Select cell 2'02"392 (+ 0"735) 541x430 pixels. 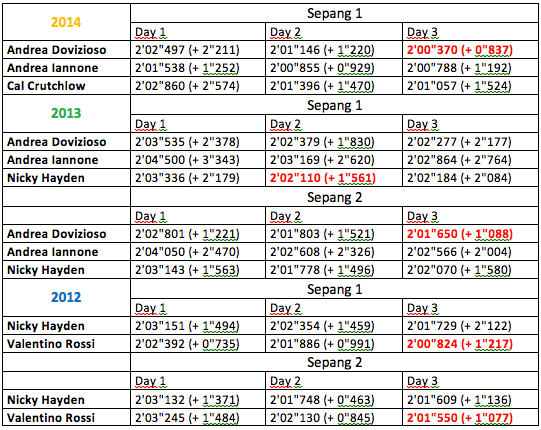pos(198,344)
